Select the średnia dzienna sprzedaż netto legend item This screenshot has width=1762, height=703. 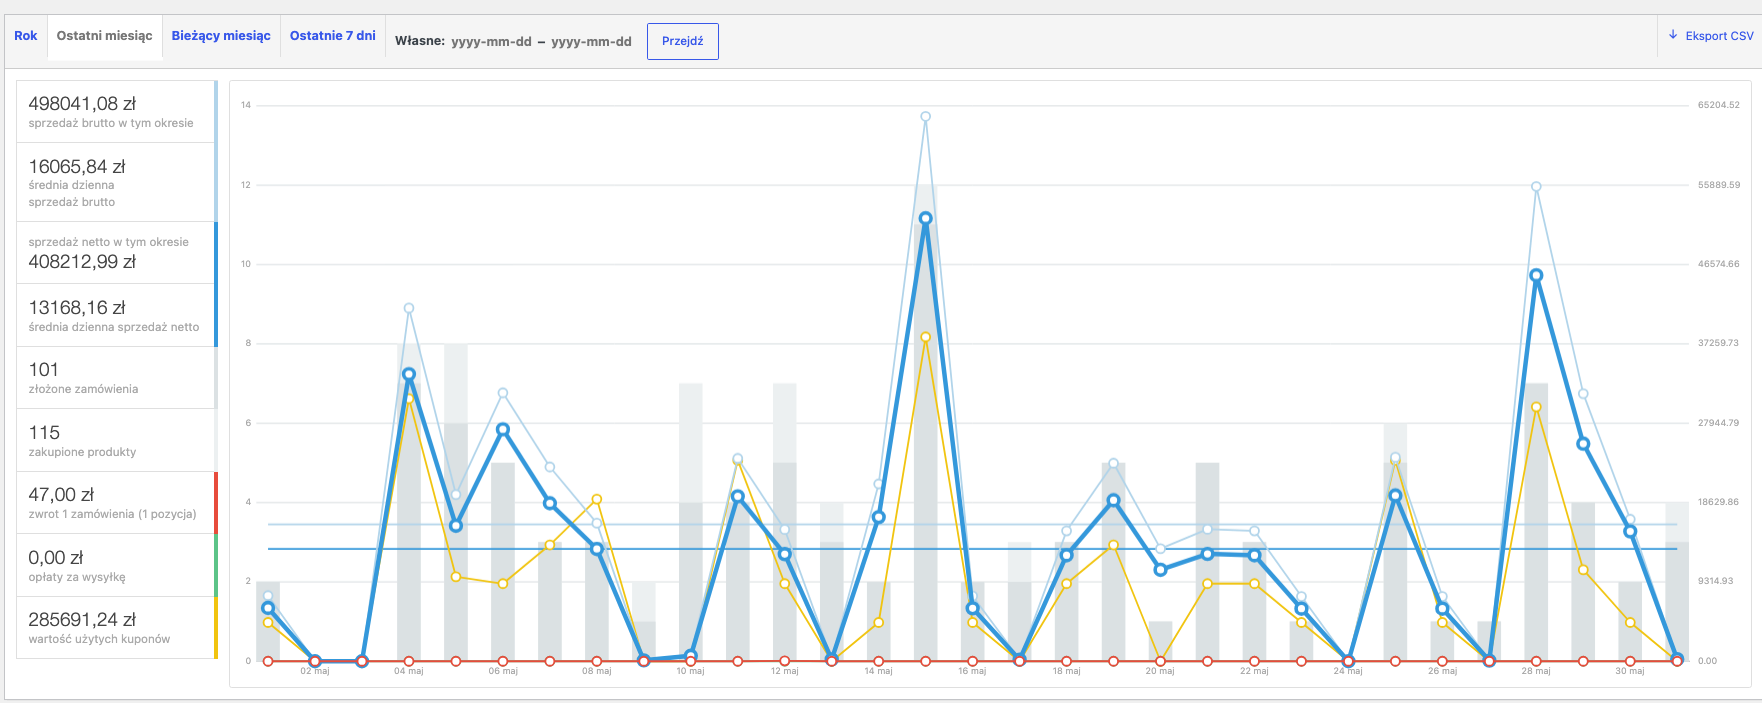[117, 315]
